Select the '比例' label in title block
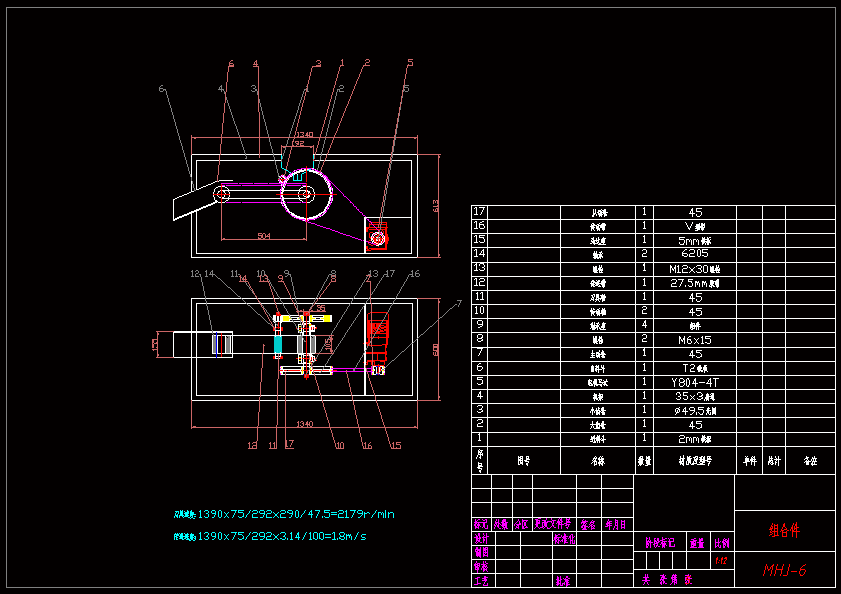The width and height of the screenshot is (841, 594). point(721,544)
